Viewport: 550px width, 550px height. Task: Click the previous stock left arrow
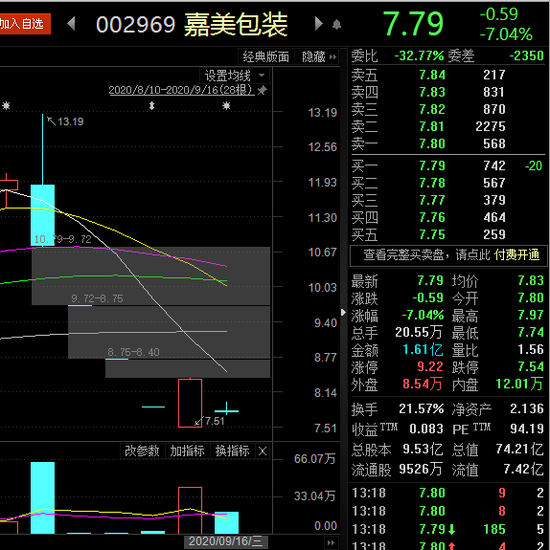(71, 24)
